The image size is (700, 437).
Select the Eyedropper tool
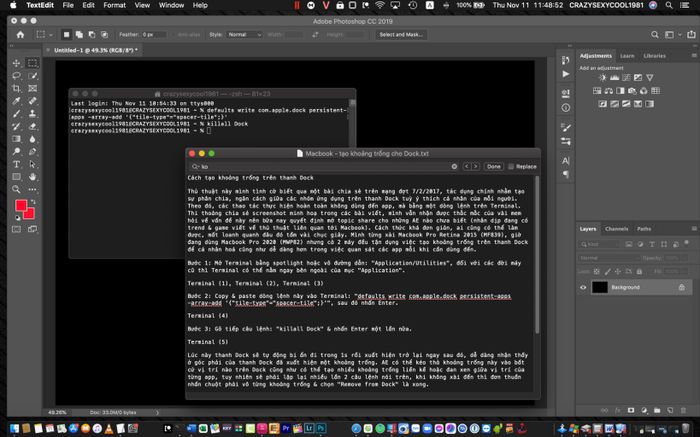click(17, 101)
